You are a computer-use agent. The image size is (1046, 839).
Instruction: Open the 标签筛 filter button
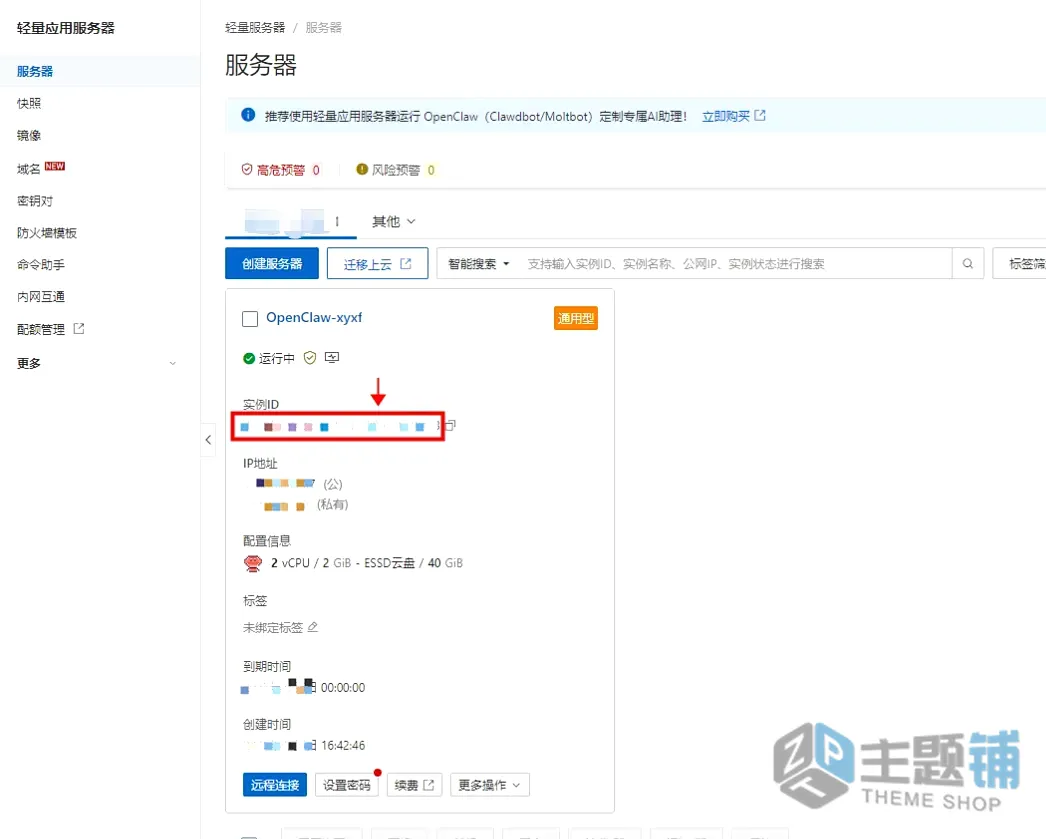1021,263
